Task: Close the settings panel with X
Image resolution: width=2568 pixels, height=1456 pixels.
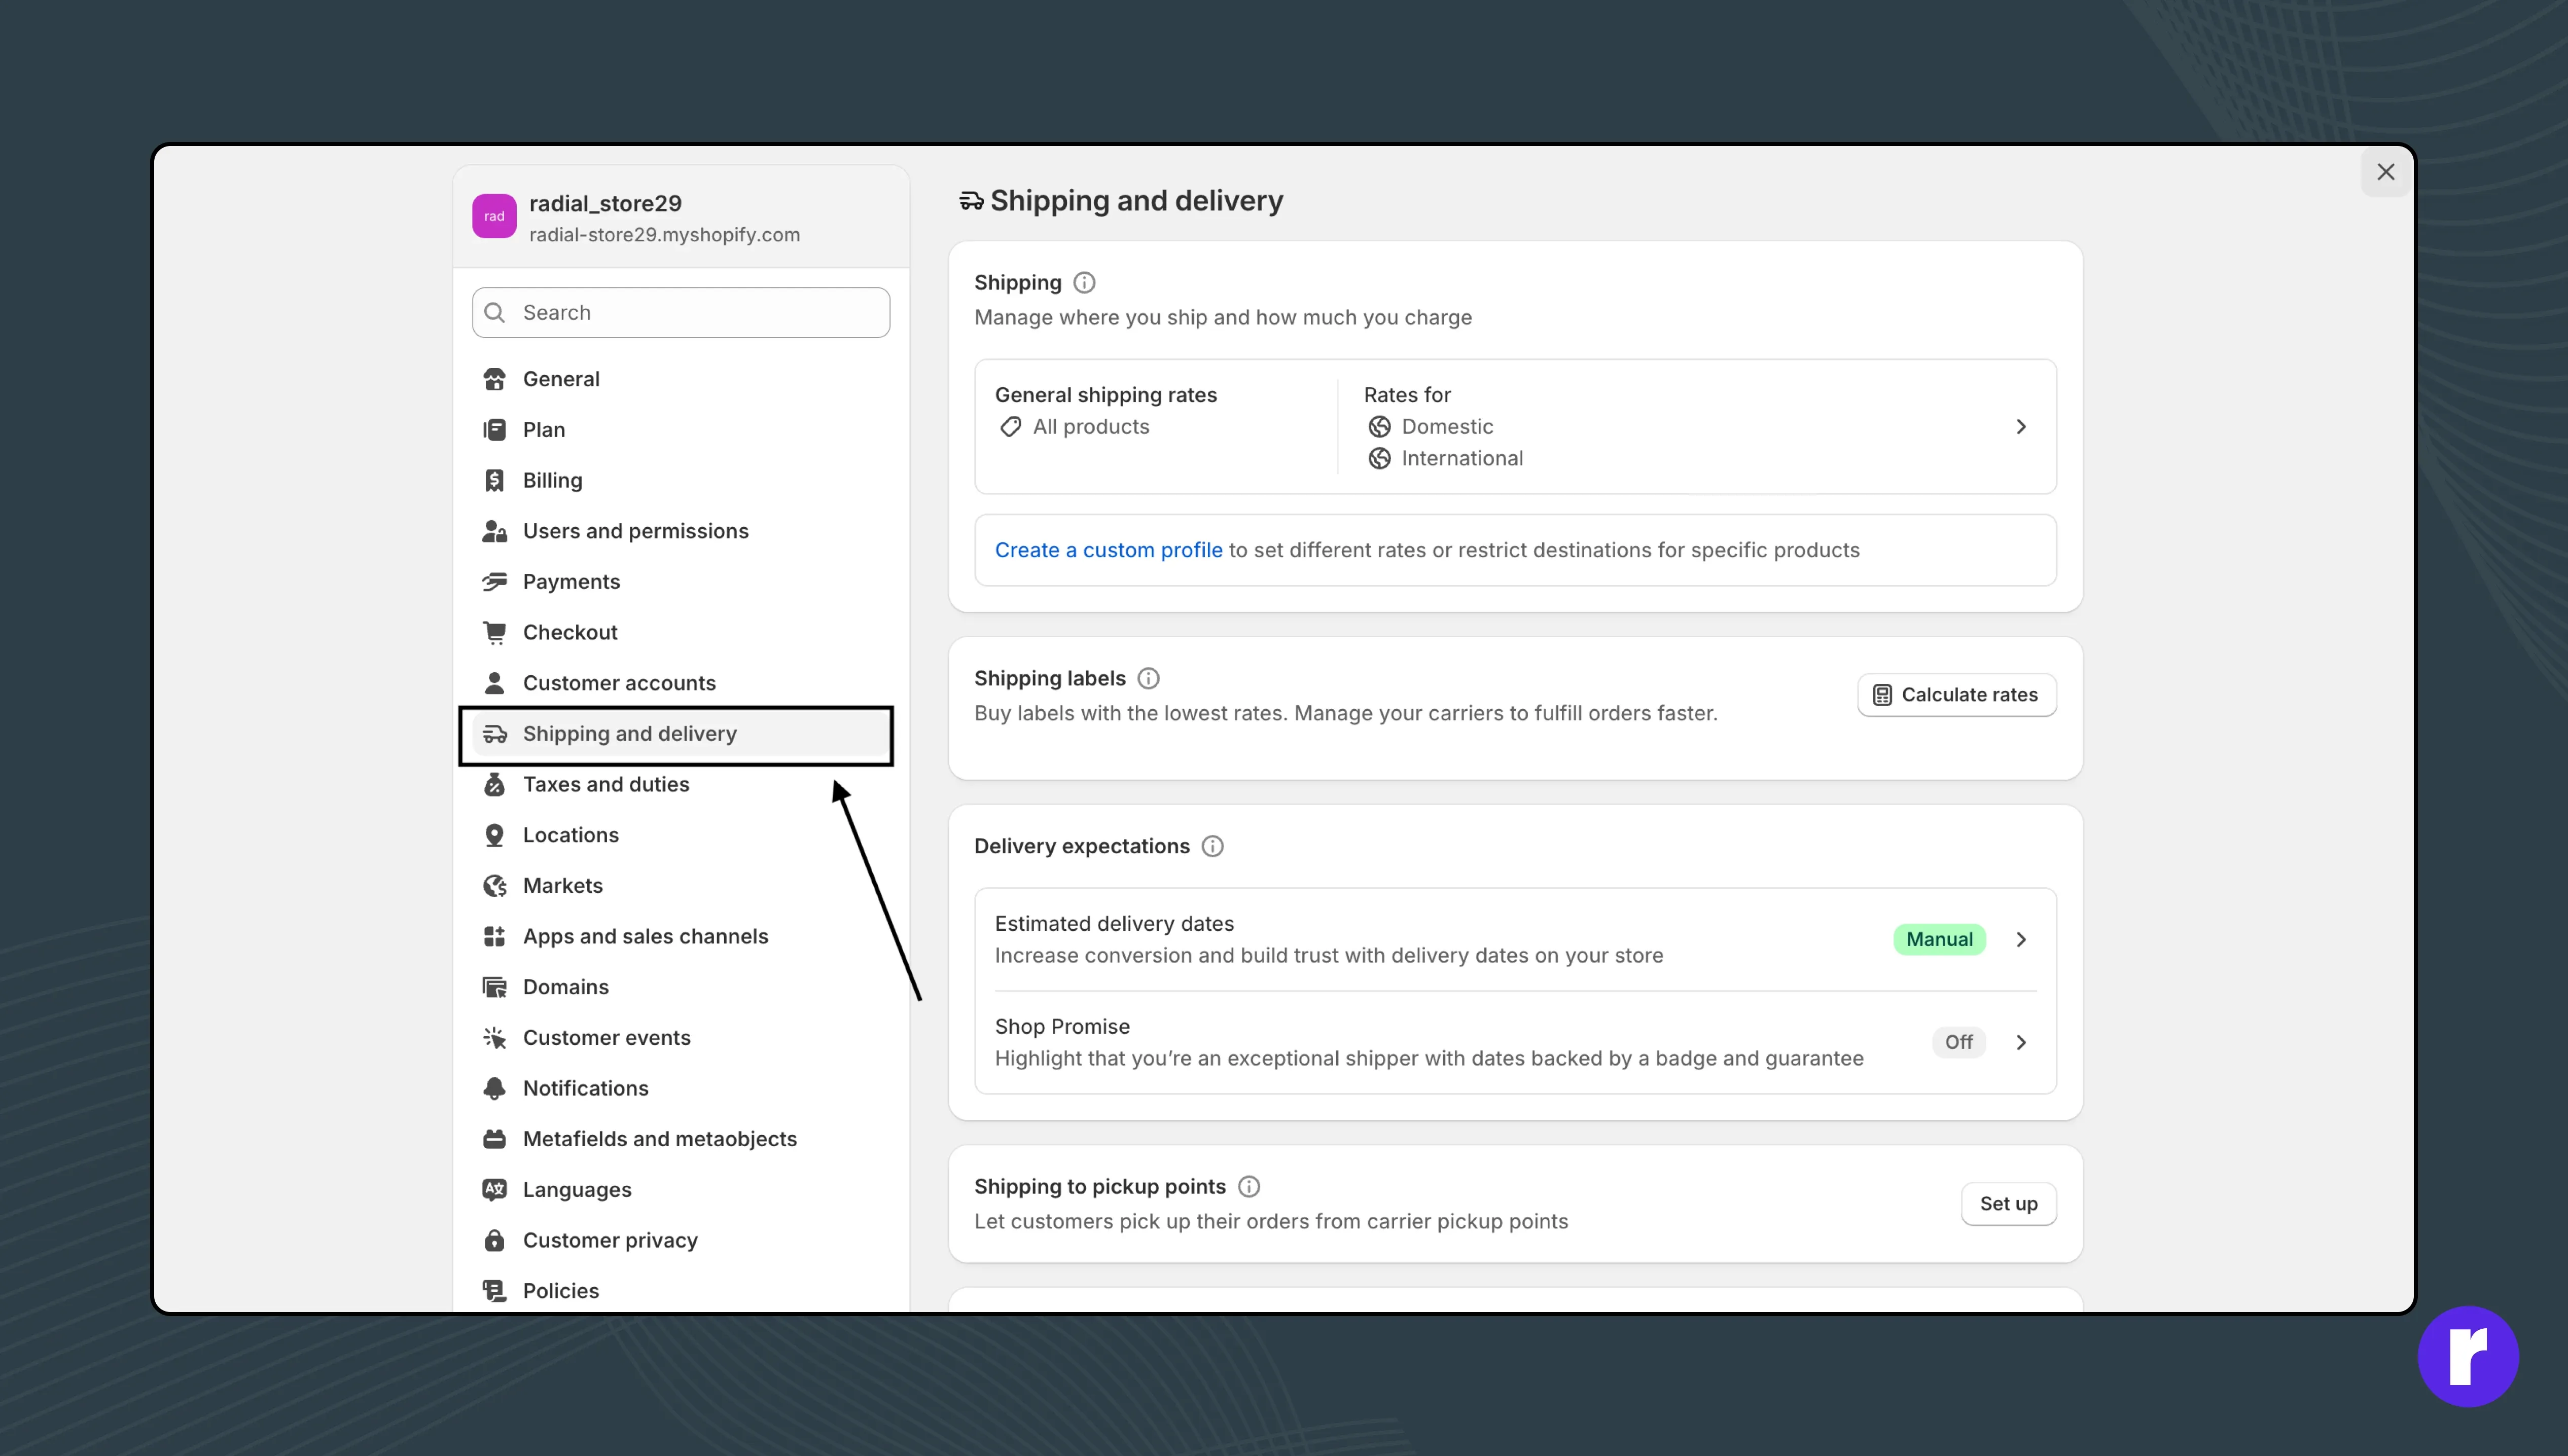Action: [x=2385, y=172]
